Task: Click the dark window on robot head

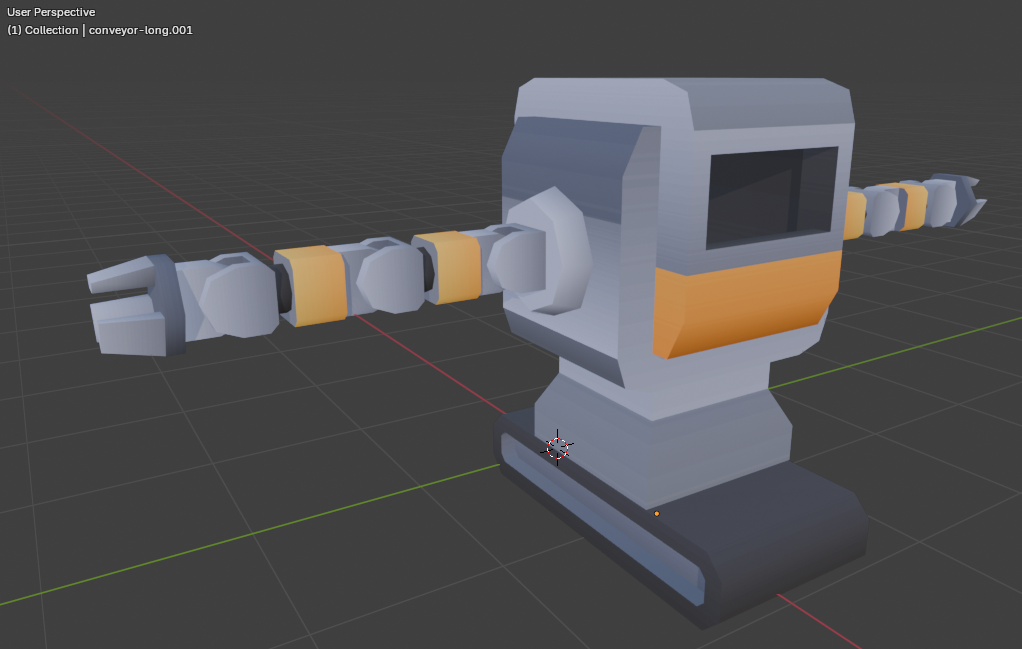Action: 770,196
